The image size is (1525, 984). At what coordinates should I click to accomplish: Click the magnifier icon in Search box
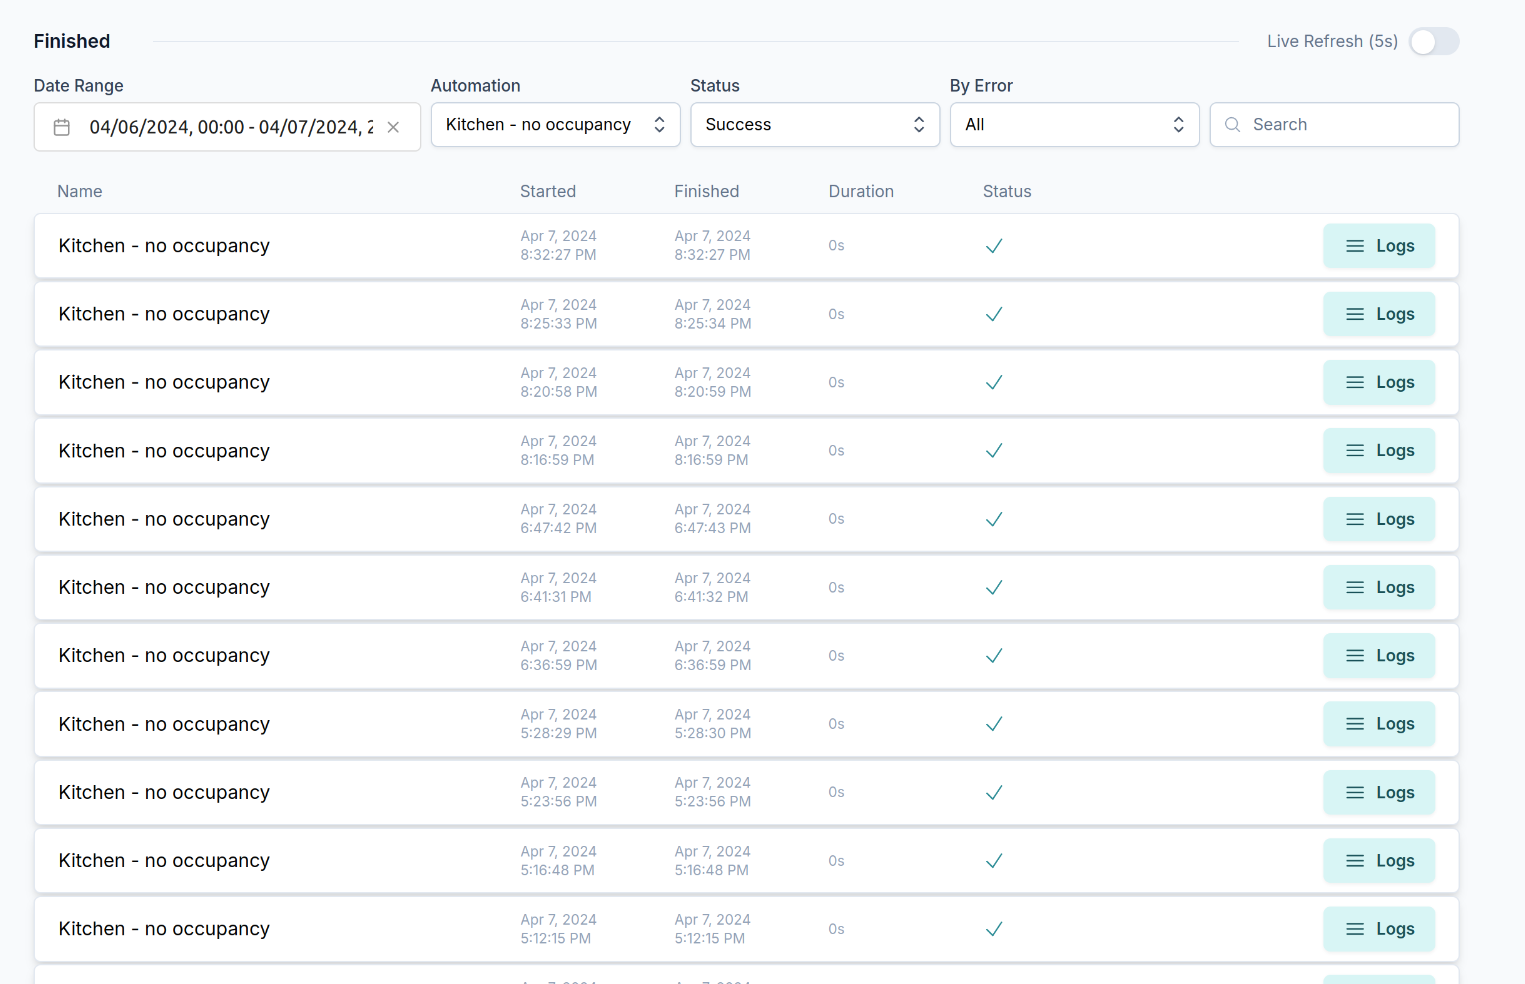click(x=1232, y=125)
